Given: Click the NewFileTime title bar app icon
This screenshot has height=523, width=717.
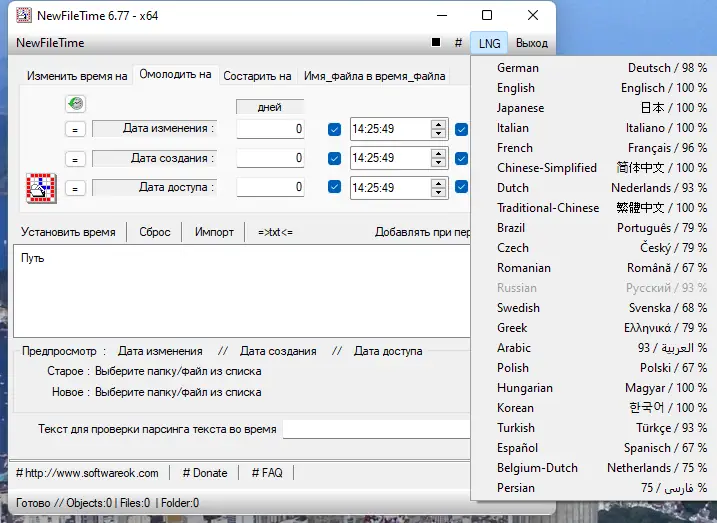Looking at the screenshot, I should click(x=24, y=16).
